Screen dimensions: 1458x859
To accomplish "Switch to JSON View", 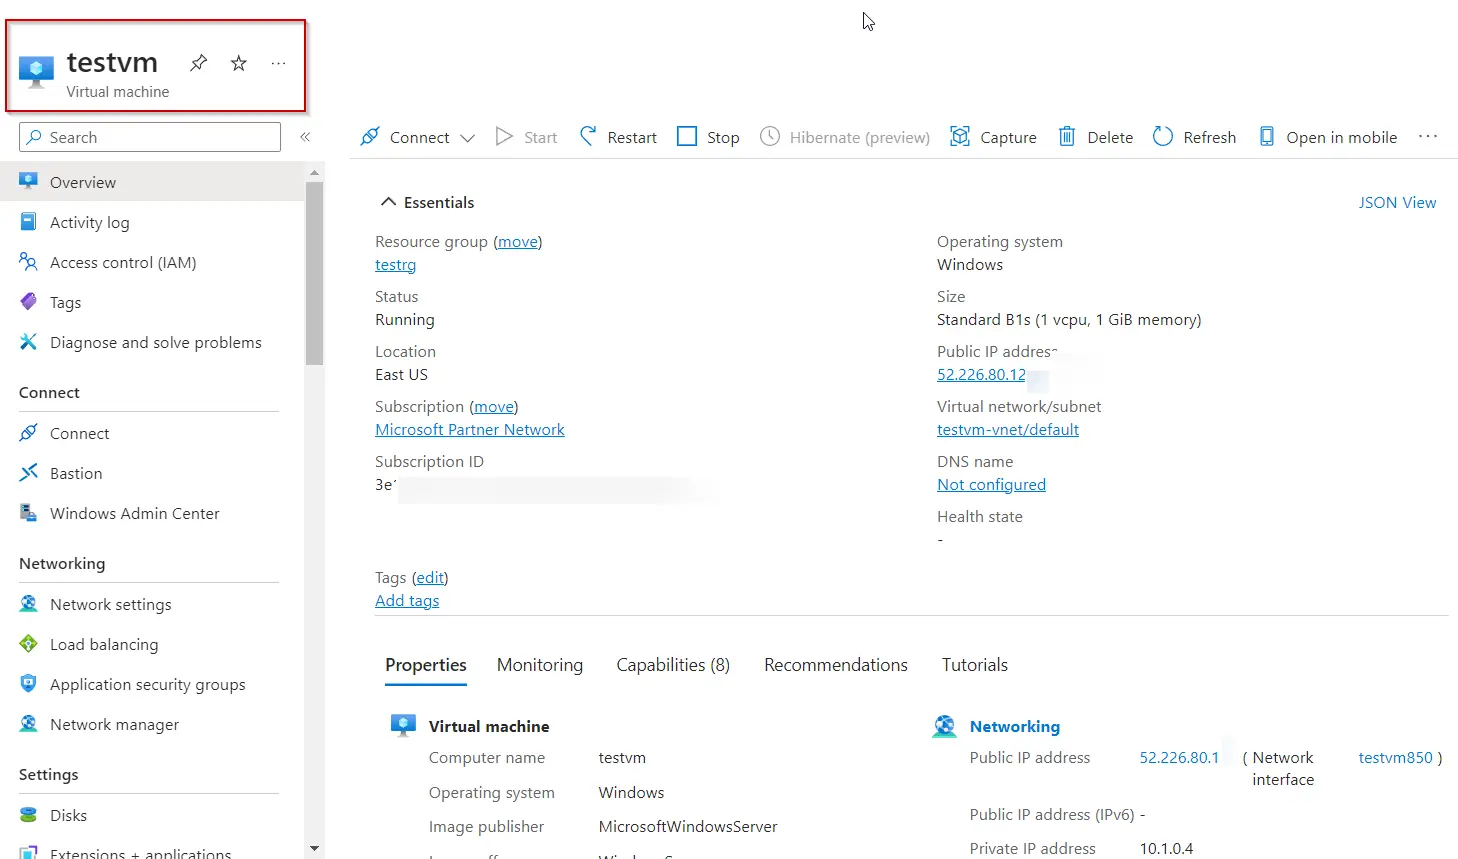I will [x=1397, y=202].
